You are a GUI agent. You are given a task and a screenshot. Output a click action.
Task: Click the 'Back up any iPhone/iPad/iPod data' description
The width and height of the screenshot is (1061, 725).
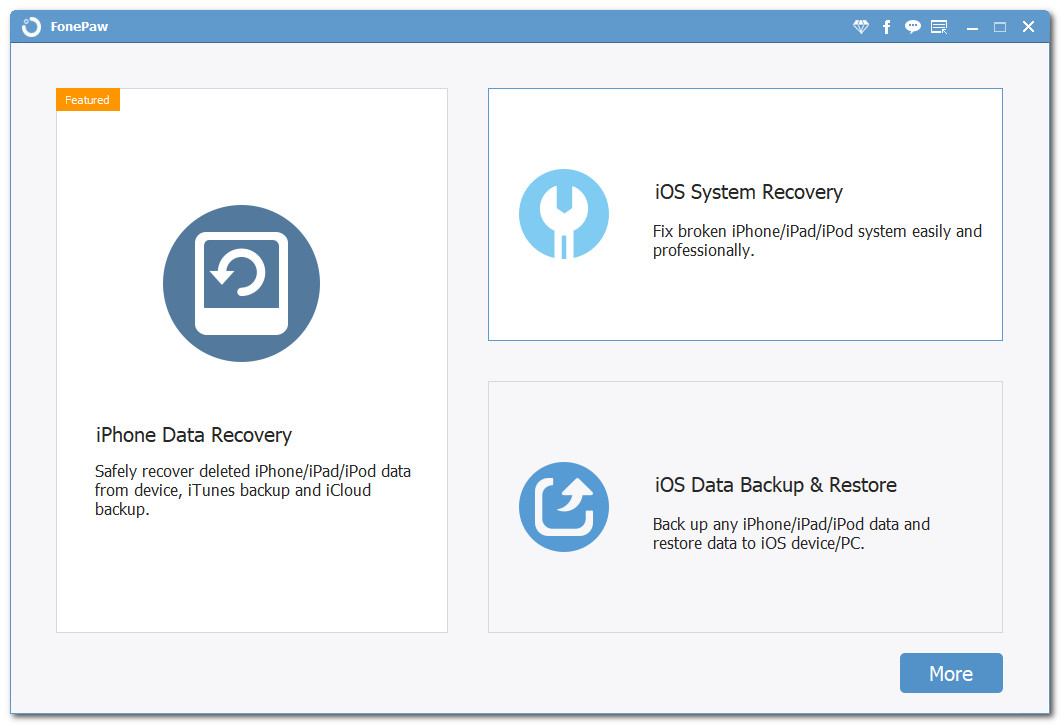[x=791, y=533]
